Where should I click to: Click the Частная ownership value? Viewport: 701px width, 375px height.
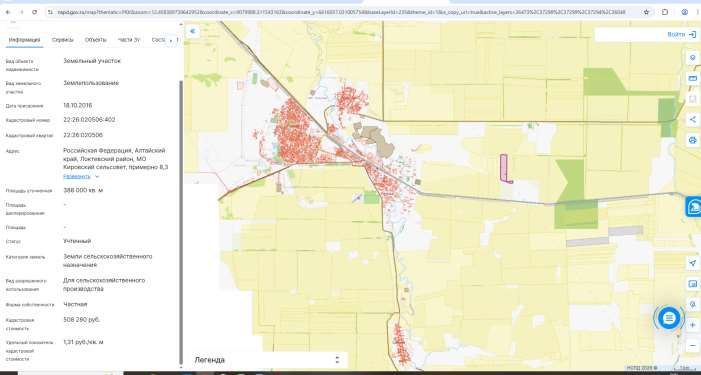coord(75,304)
